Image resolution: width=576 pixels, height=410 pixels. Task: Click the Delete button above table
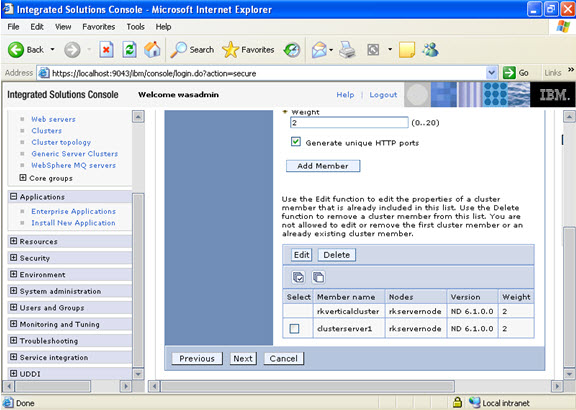tap(337, 255)
